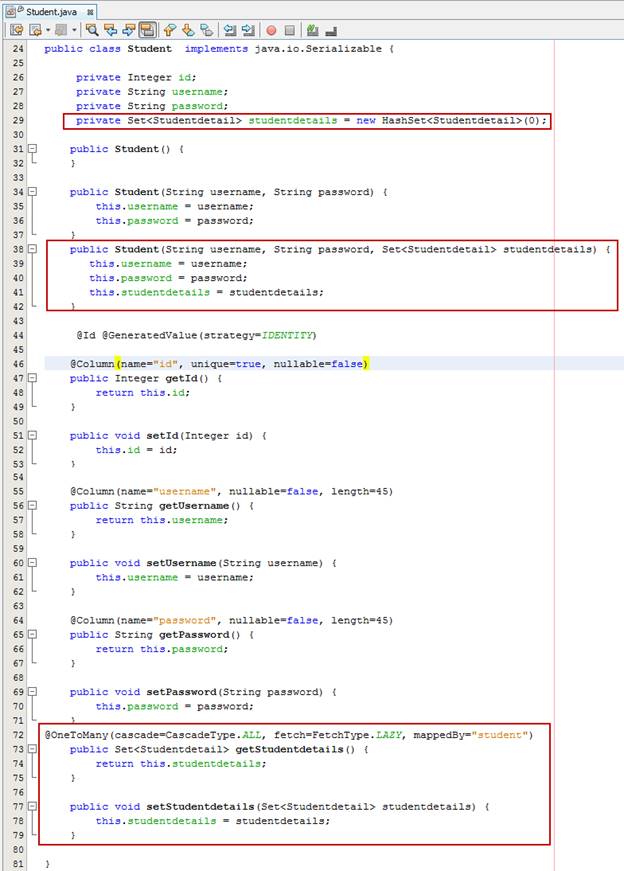The image size is (624, 871).
Task: Click 'new HashSet<Studentdetail>(0)' expression
Action: pyautogui.click(x=448, y=121)
